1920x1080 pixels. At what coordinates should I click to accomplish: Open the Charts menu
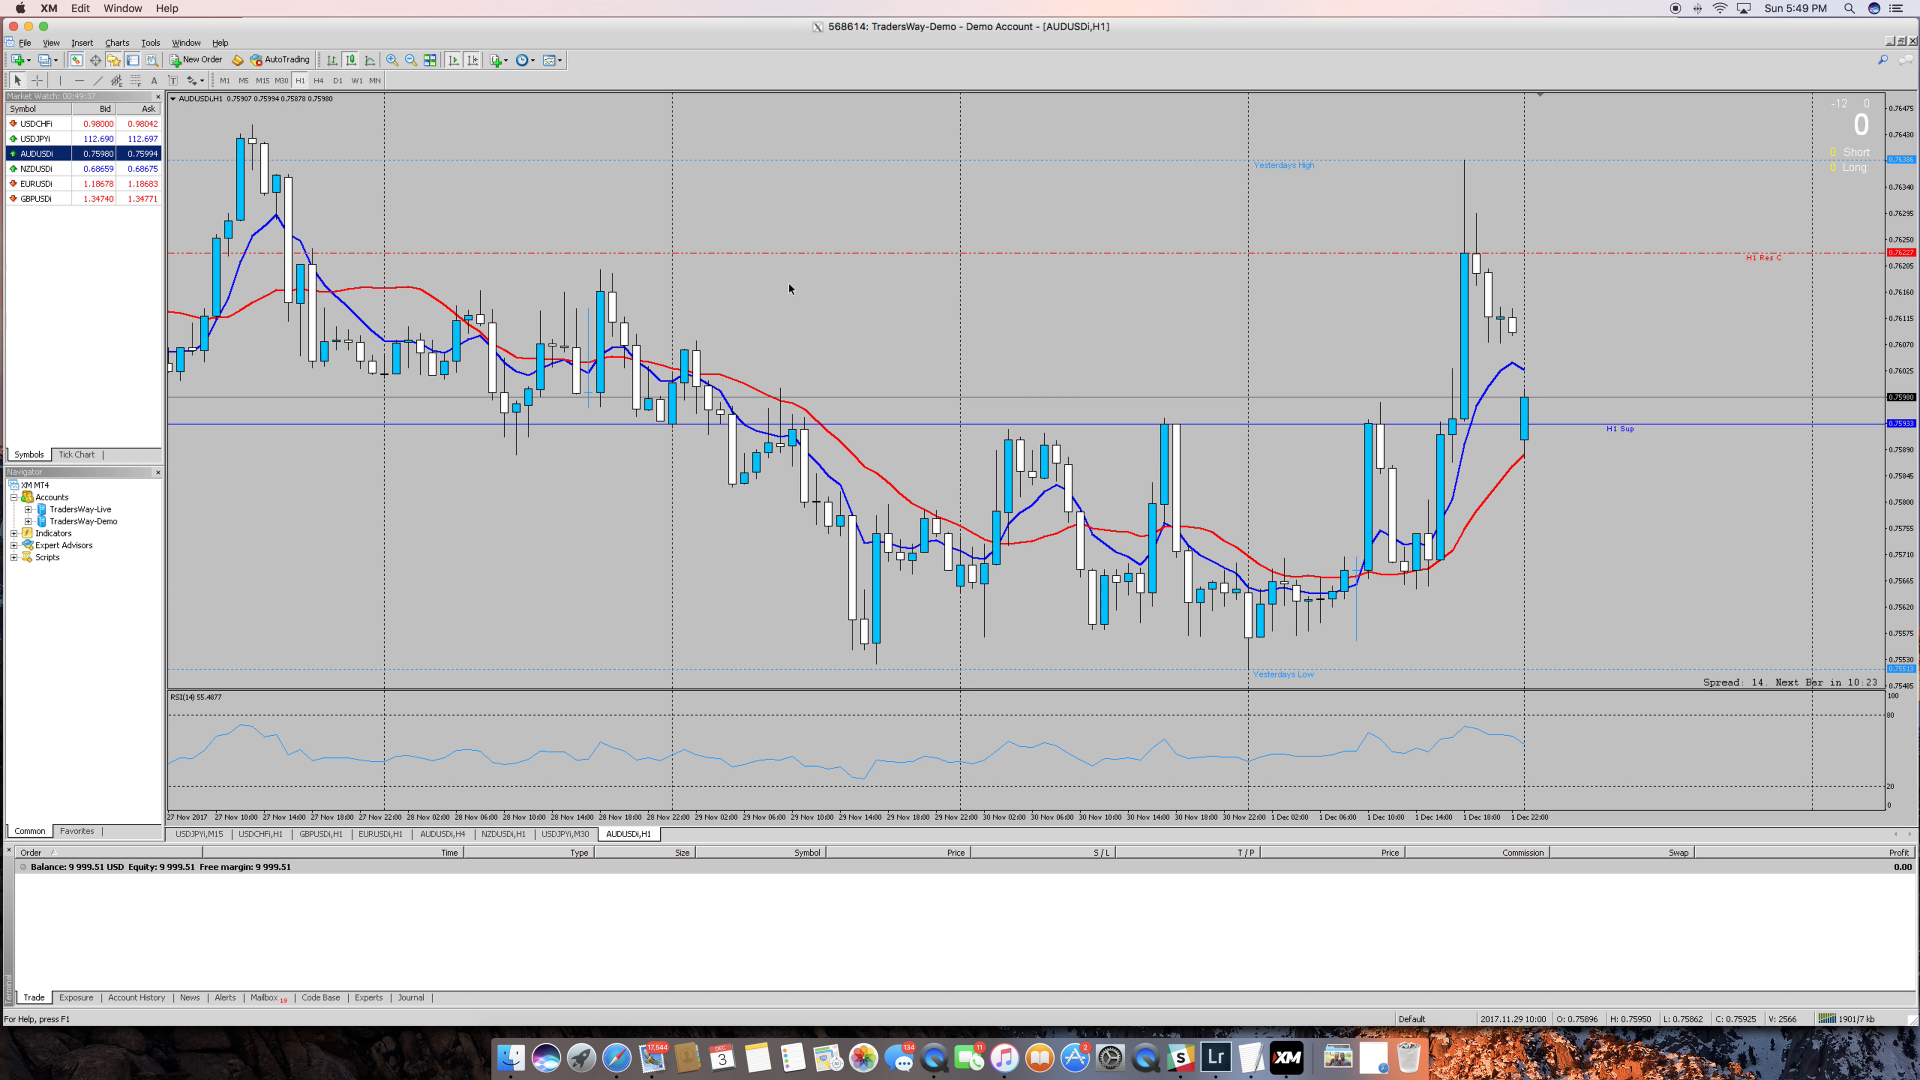[x=117, y=43]
